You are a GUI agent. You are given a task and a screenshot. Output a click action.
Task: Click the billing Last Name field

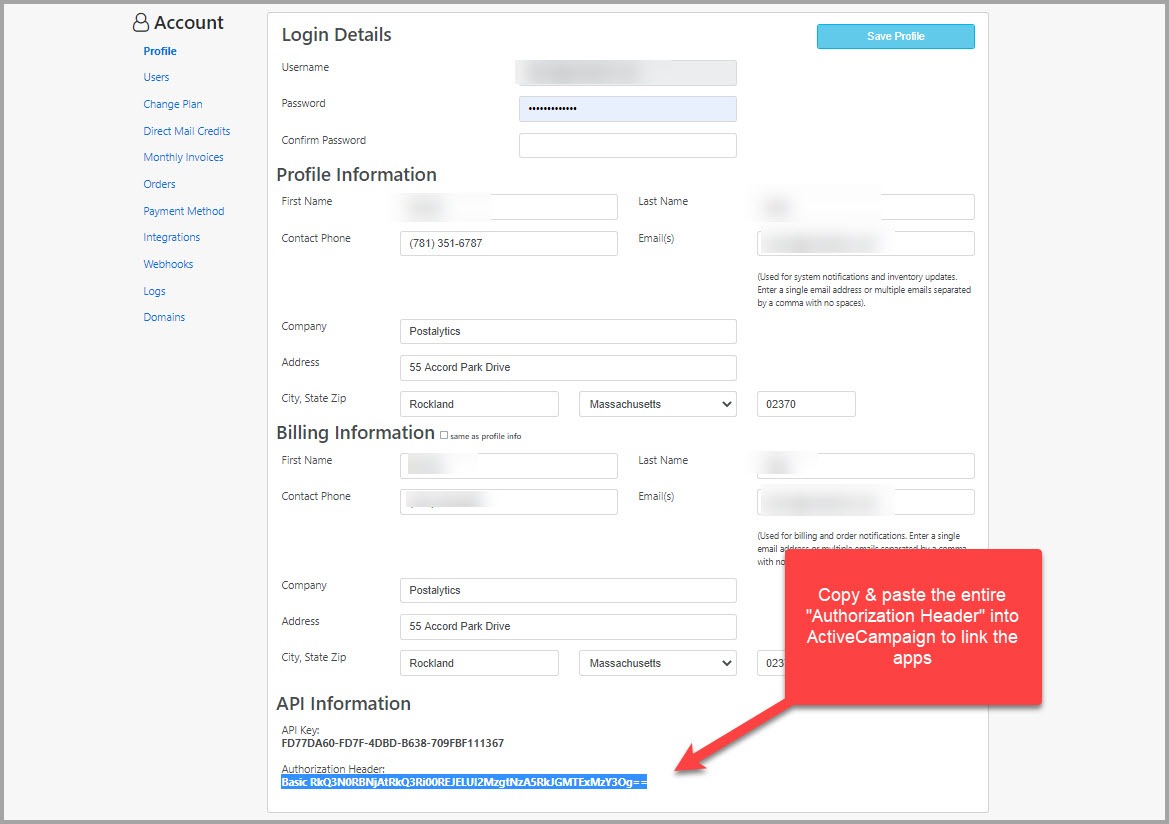[866, 465]
